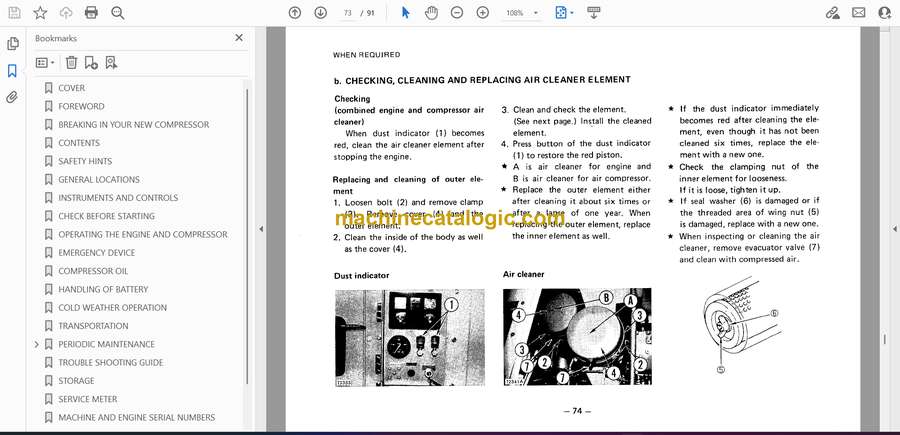Open the Share link icon
This screenshot has height=435, width=900.
point(833,13)
